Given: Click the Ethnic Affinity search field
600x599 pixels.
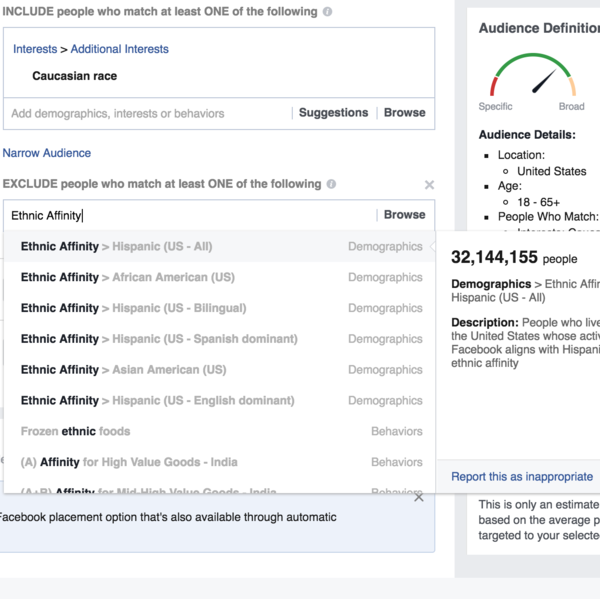Looking at the screenshot, I should [x=191, y=215].
